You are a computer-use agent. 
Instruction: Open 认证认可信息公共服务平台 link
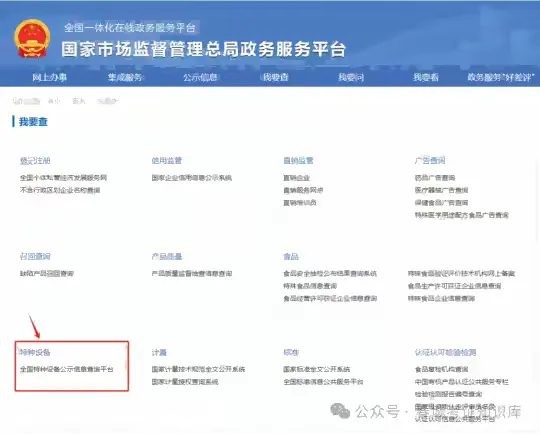tap(455, 419)
